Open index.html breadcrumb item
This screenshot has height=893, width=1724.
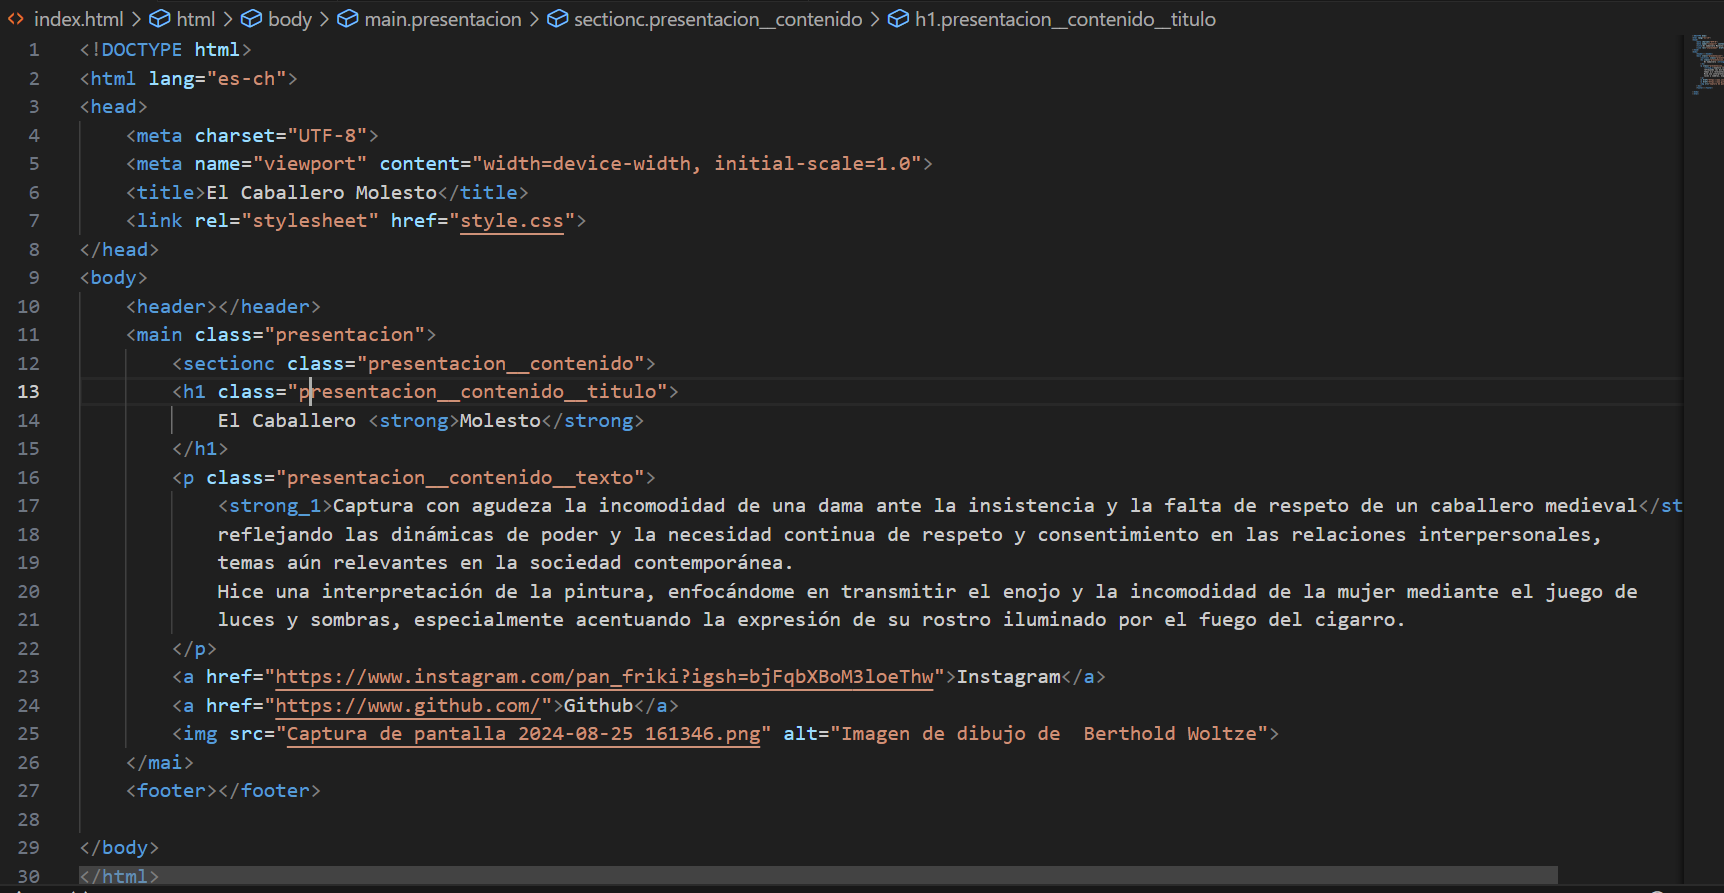click(x=78, y=19)
